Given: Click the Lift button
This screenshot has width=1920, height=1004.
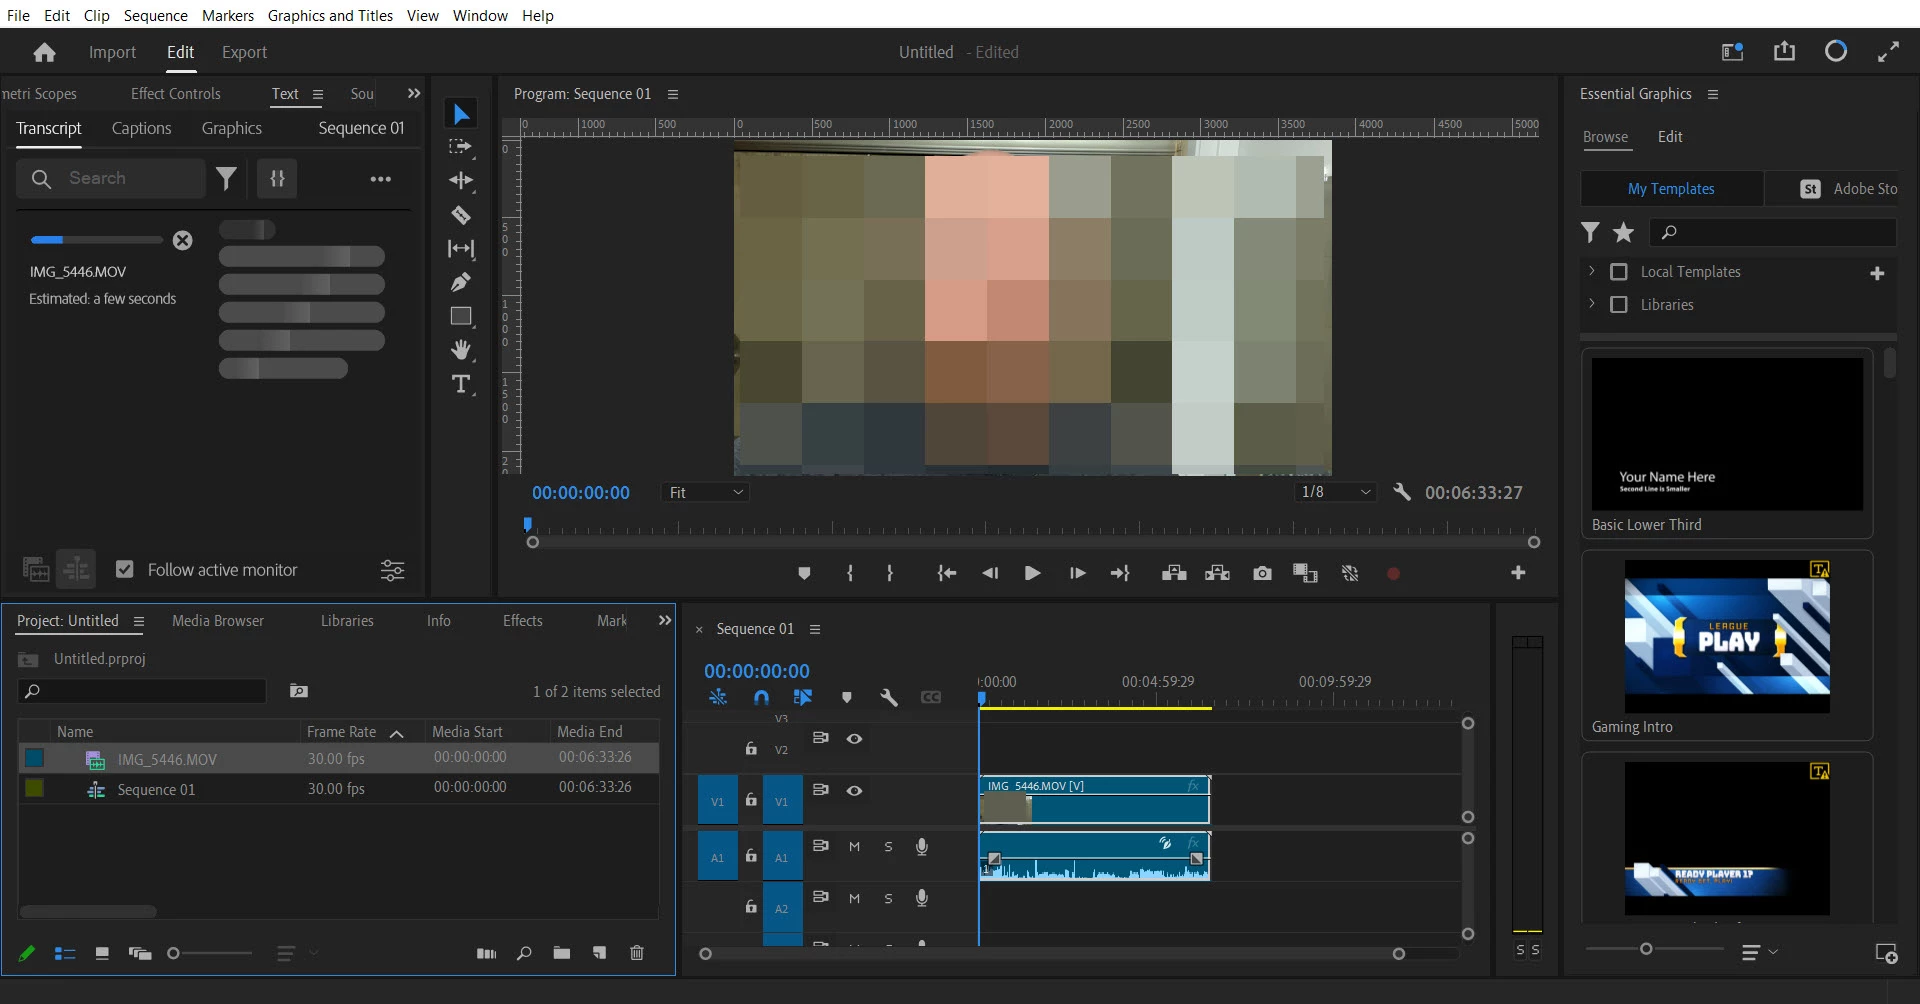Looking at the screenshot, I should click(1174, 573).
